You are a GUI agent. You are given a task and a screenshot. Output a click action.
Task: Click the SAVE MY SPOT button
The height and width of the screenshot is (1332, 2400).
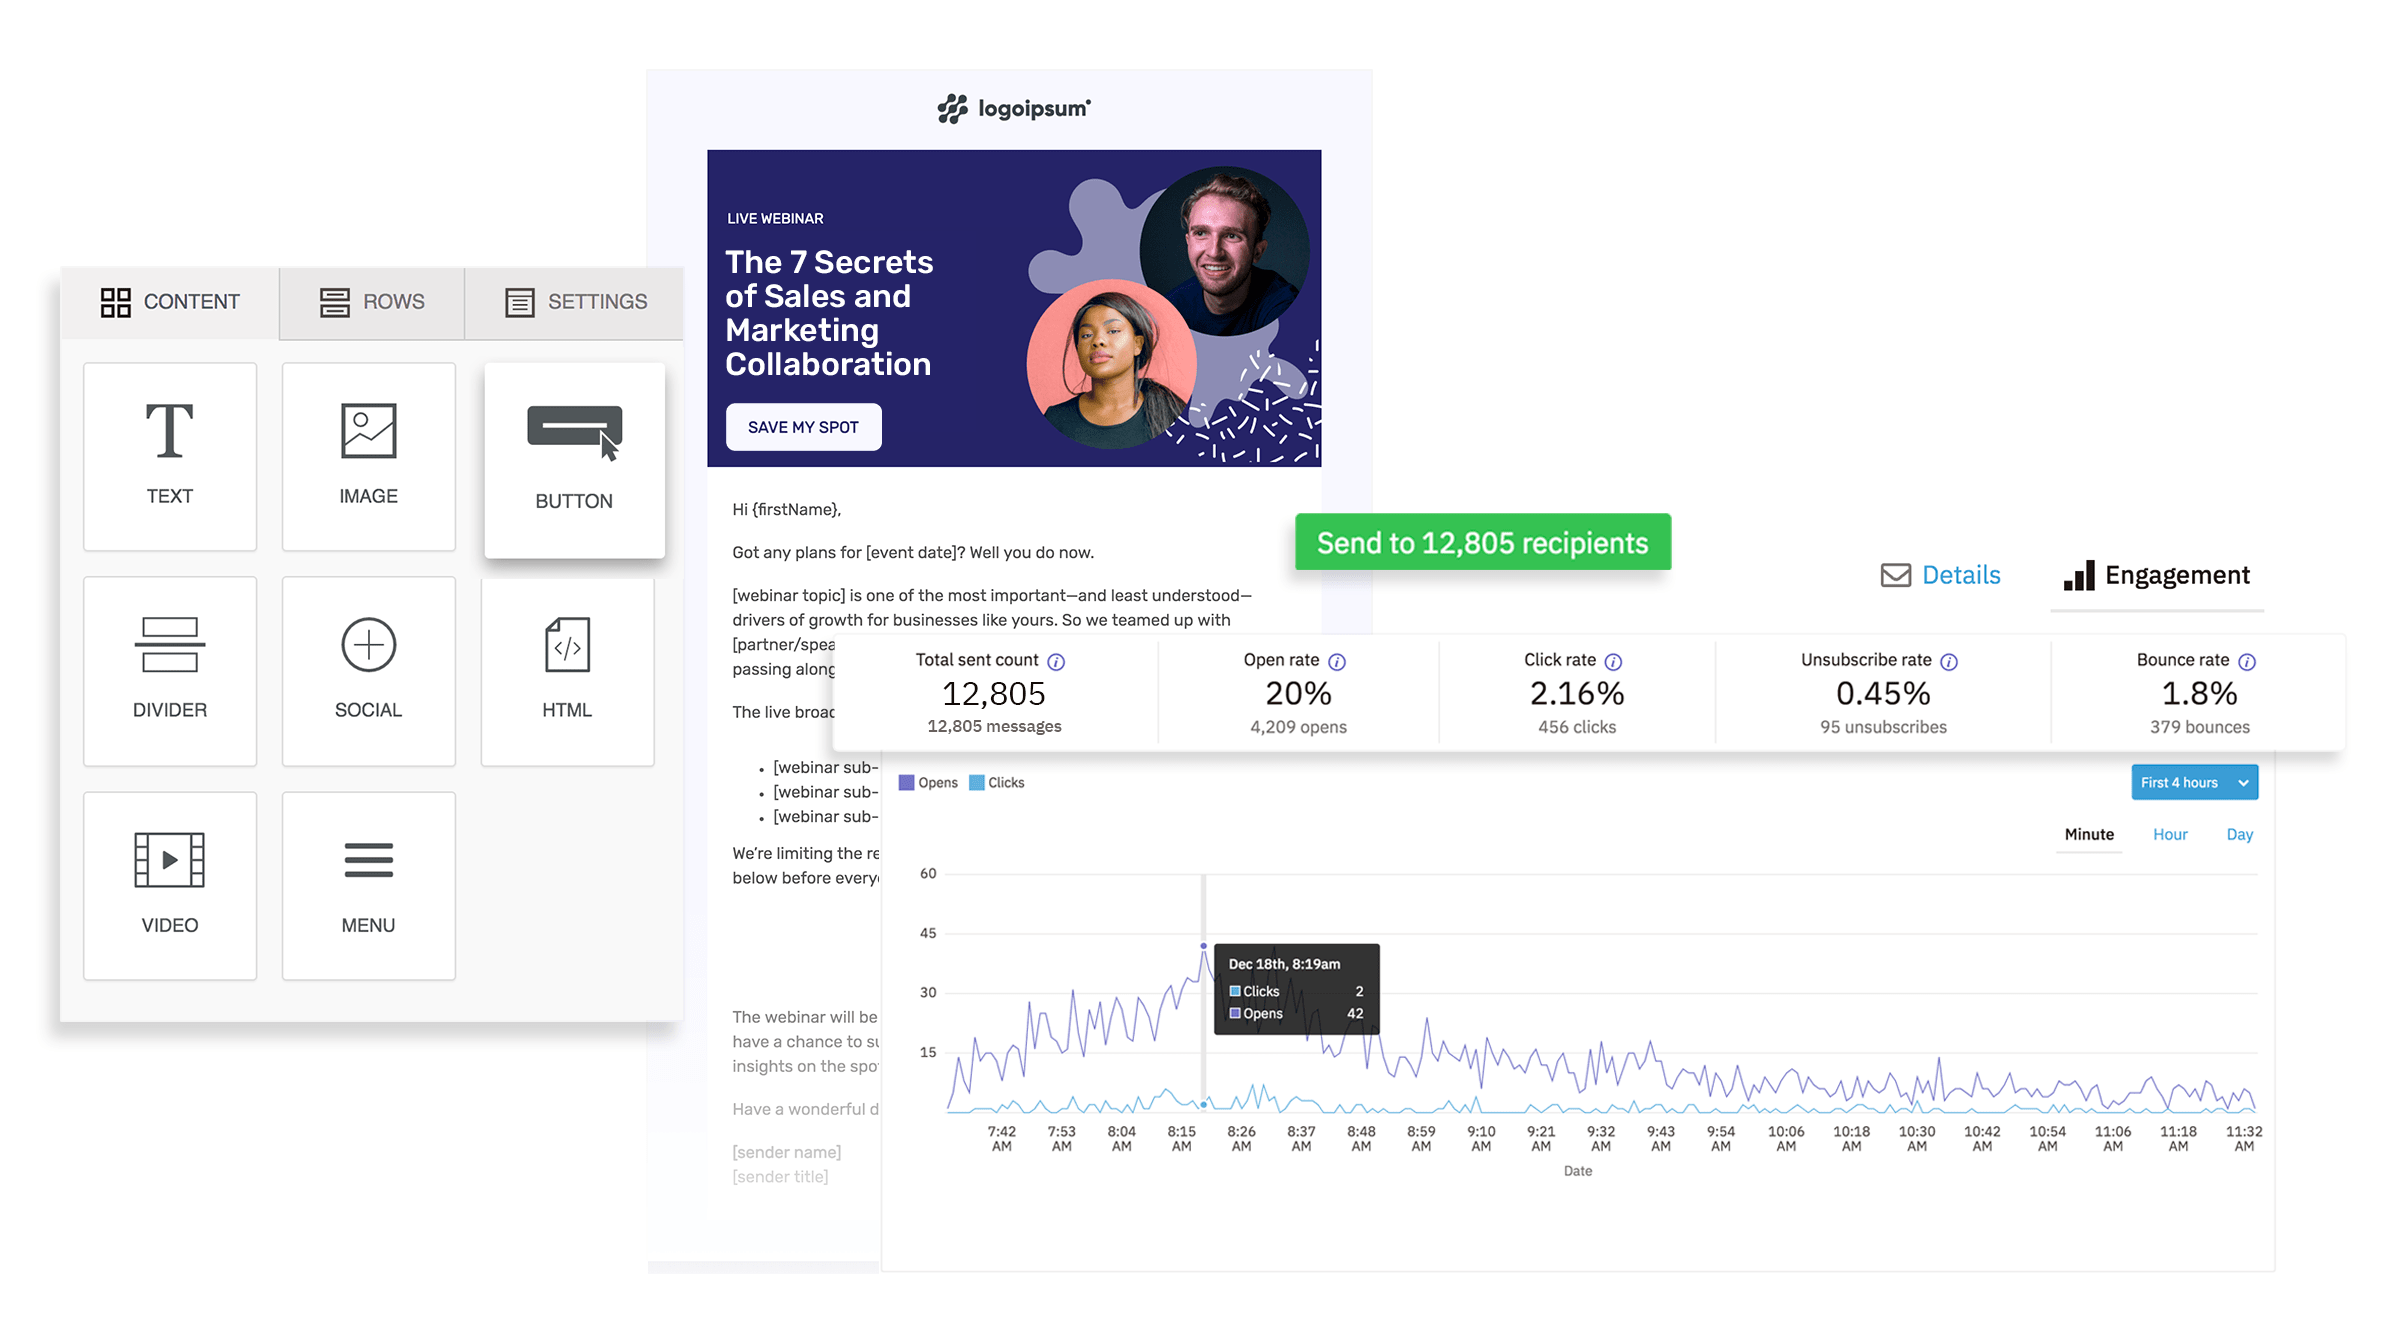point(803,427)
